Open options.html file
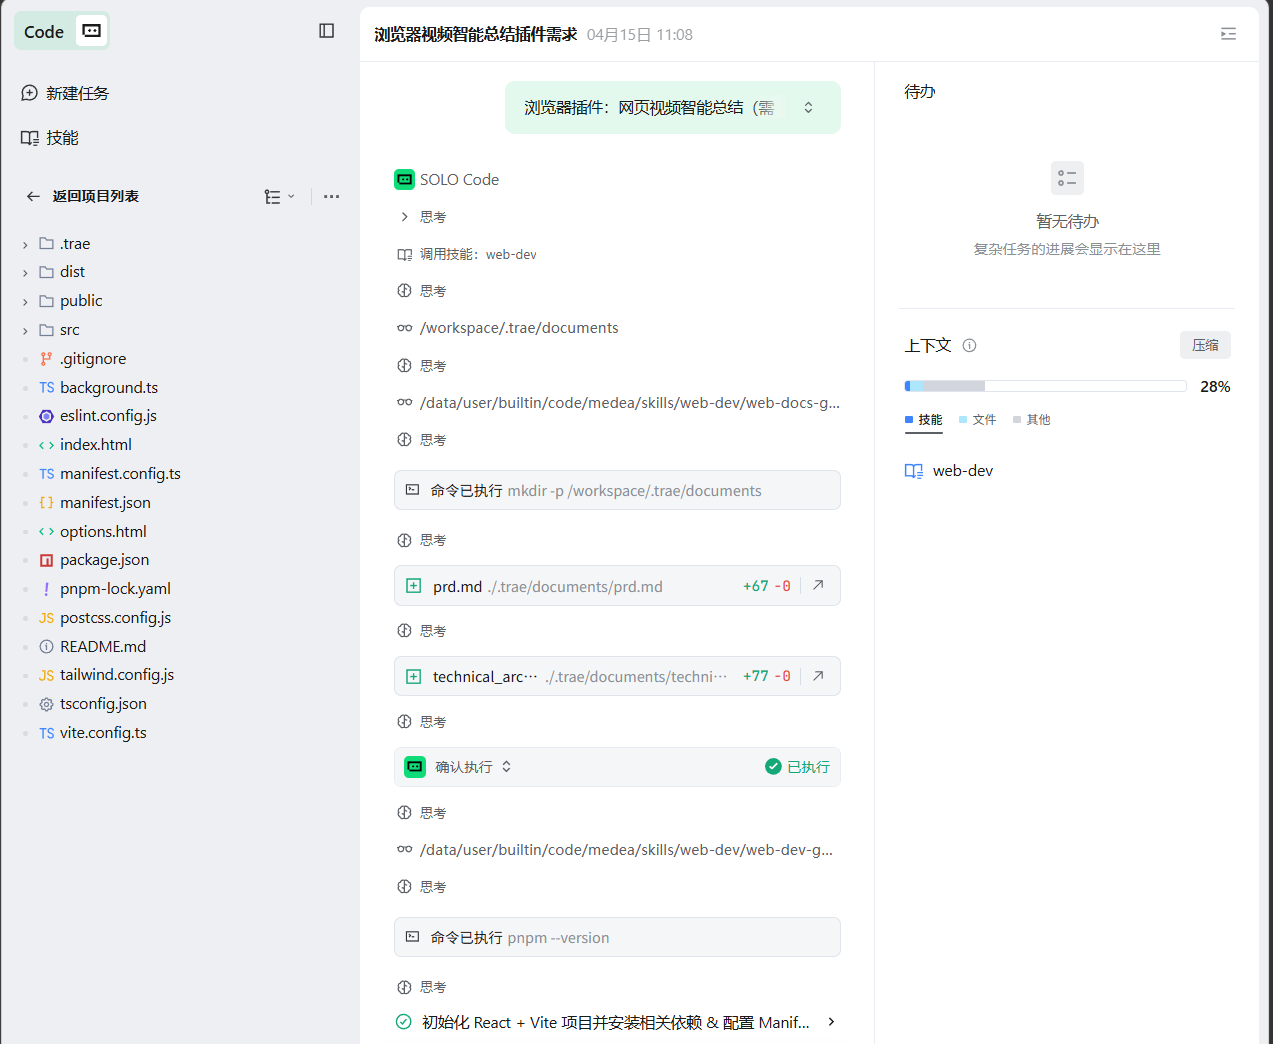 click(93, 532)
